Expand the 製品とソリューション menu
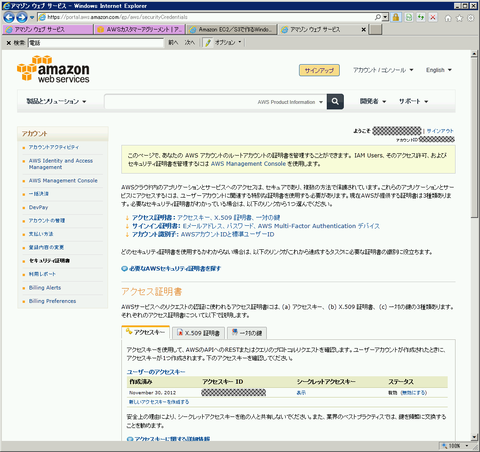The image size is (480, 452). point(56,101)
